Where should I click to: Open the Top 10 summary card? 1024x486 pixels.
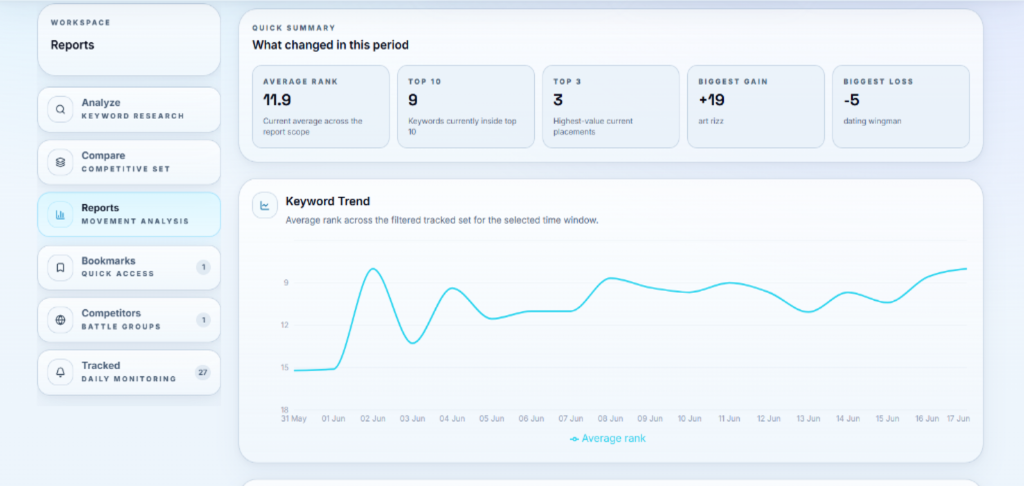(466, 106)
